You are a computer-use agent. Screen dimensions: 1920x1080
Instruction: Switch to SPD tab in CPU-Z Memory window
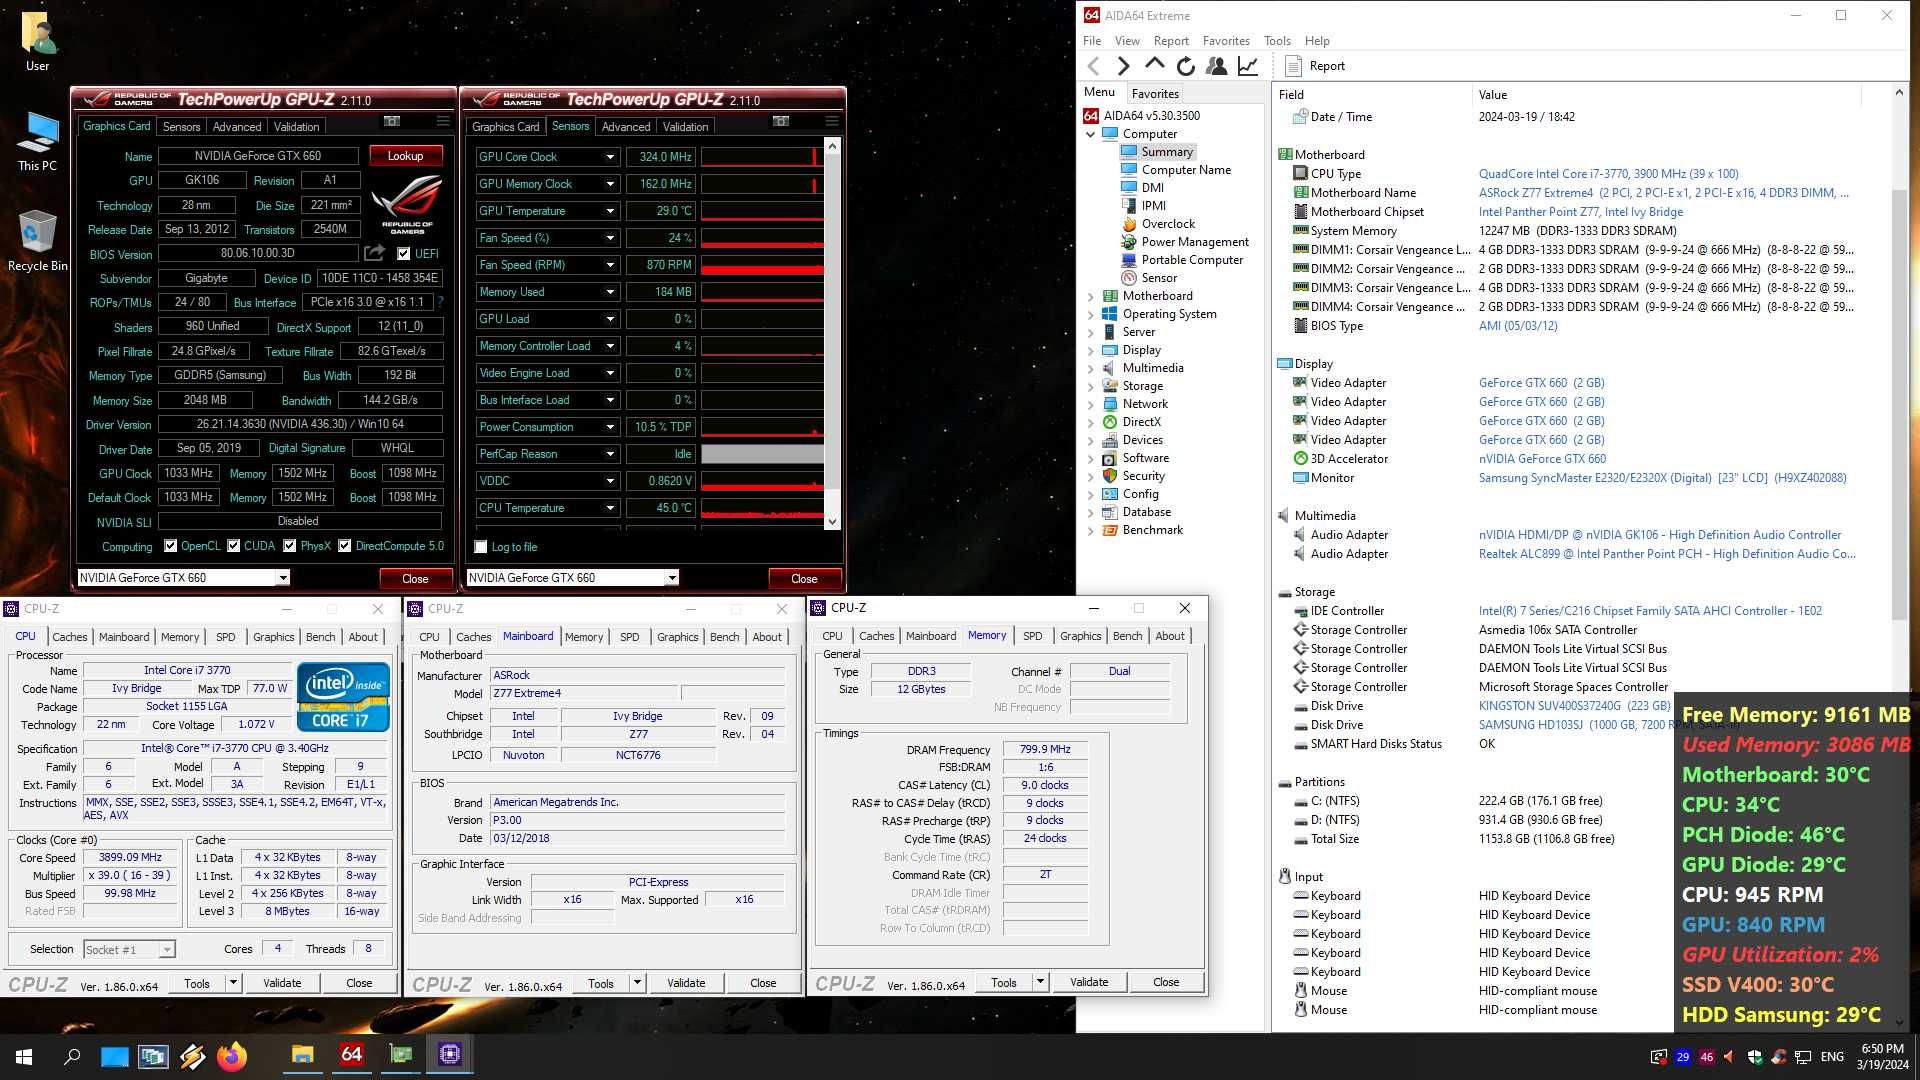point(1033,636)
